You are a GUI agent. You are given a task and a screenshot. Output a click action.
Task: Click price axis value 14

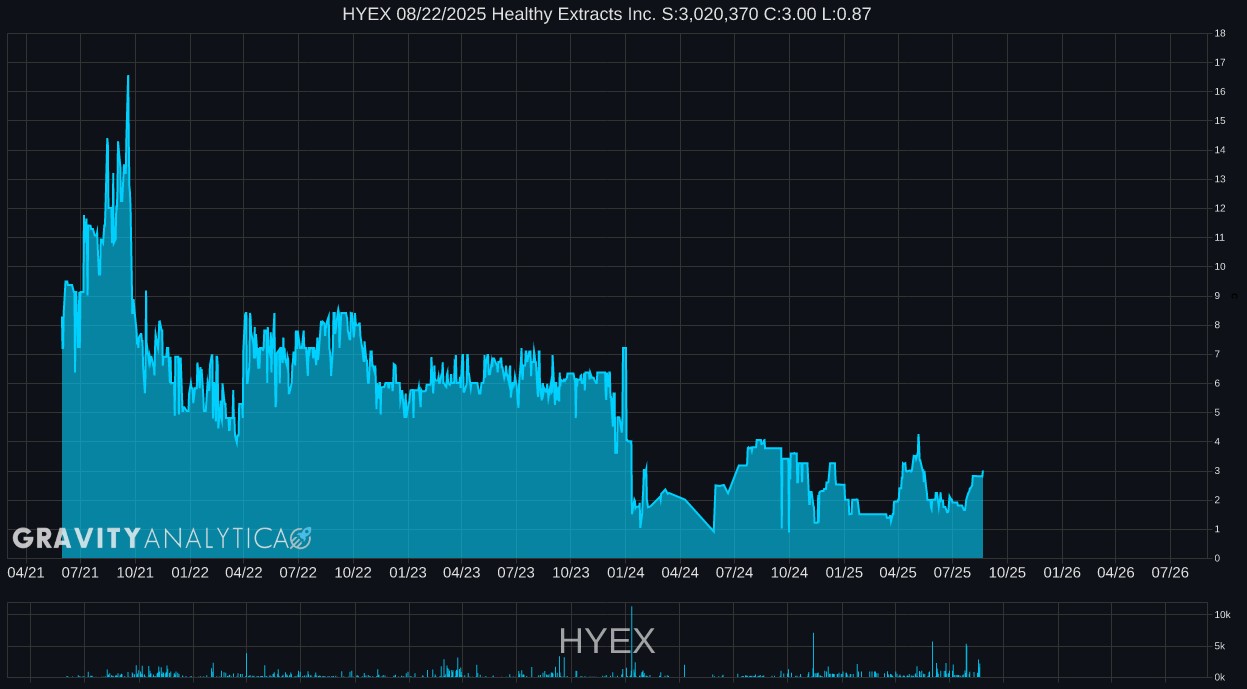tap(1220, 150)
